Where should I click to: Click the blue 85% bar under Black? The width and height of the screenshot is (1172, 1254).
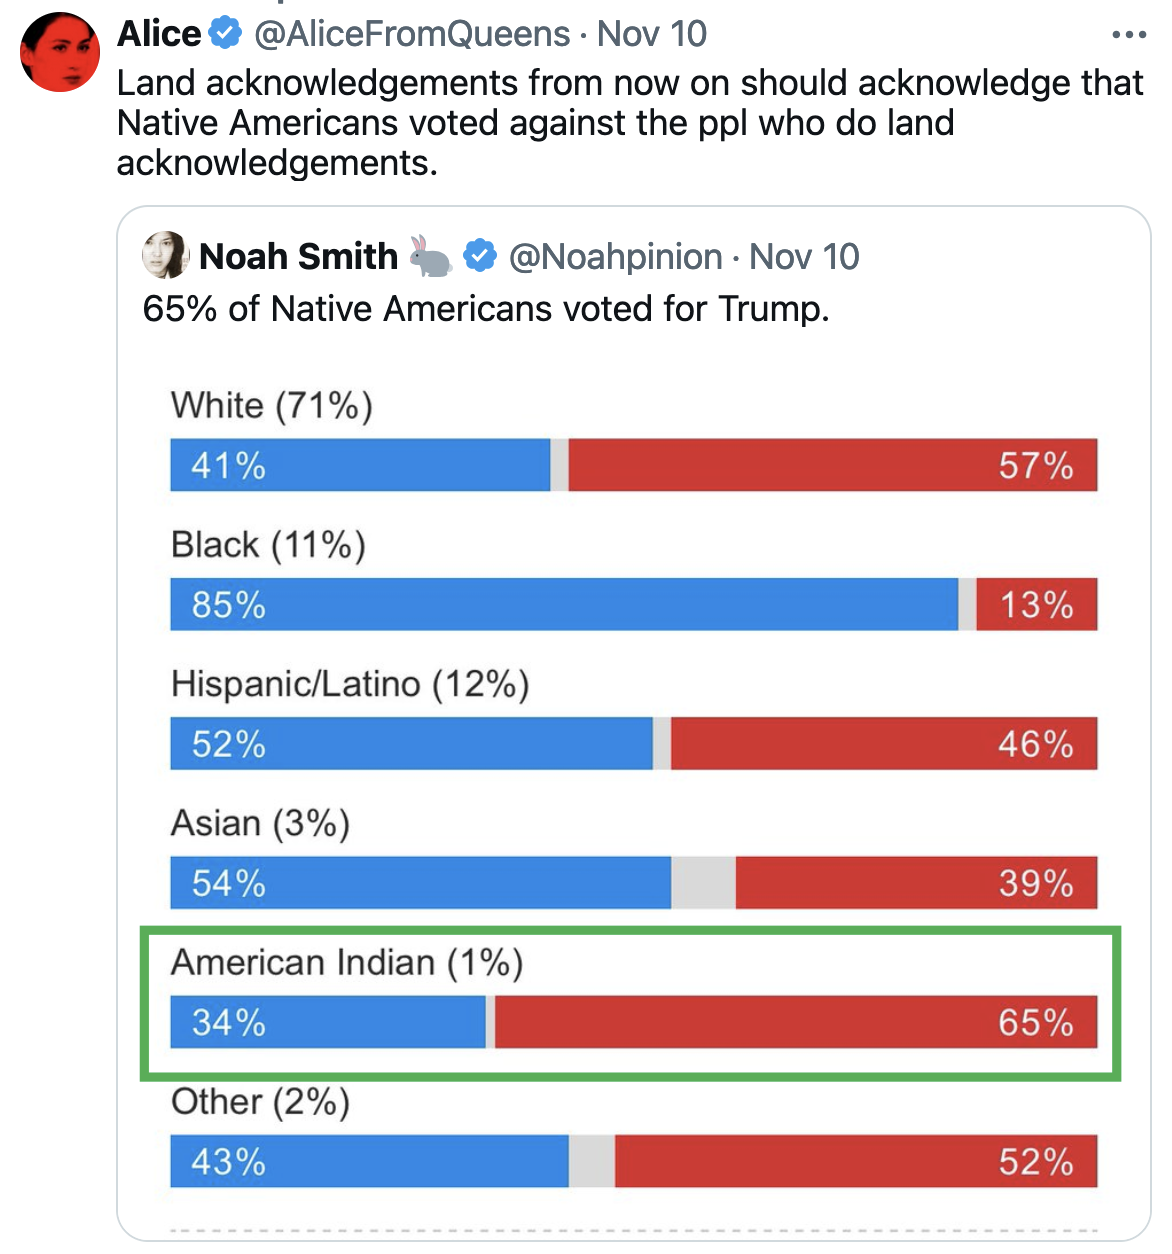[x=564, y=604]
